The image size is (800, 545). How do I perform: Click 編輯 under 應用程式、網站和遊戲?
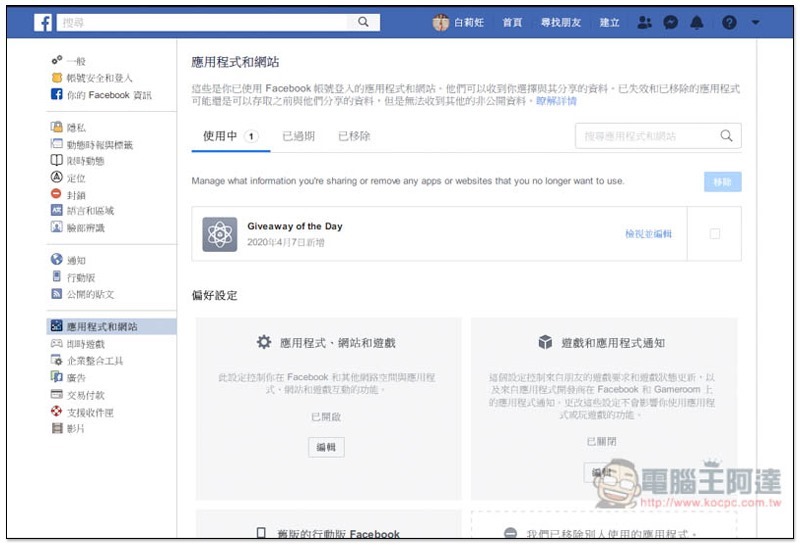pos(326,447)
